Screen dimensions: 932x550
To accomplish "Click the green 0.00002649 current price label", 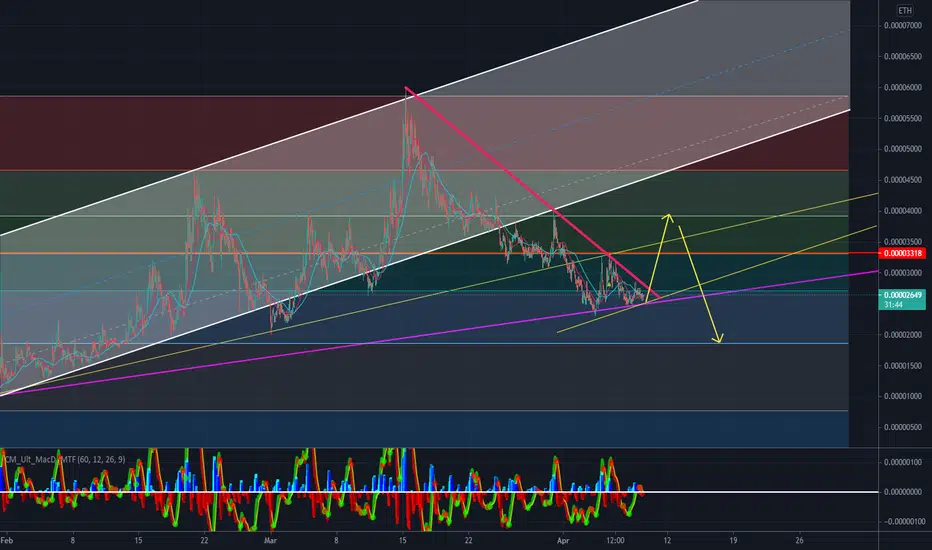I will tap(902, 295).
